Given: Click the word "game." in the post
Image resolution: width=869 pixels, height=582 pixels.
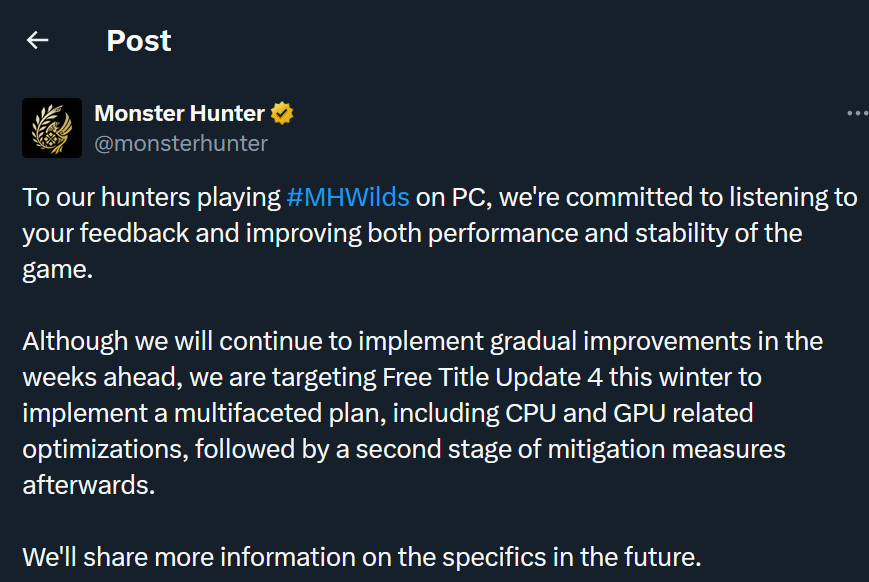Looking at the screenshot, I should pos(57,270).
